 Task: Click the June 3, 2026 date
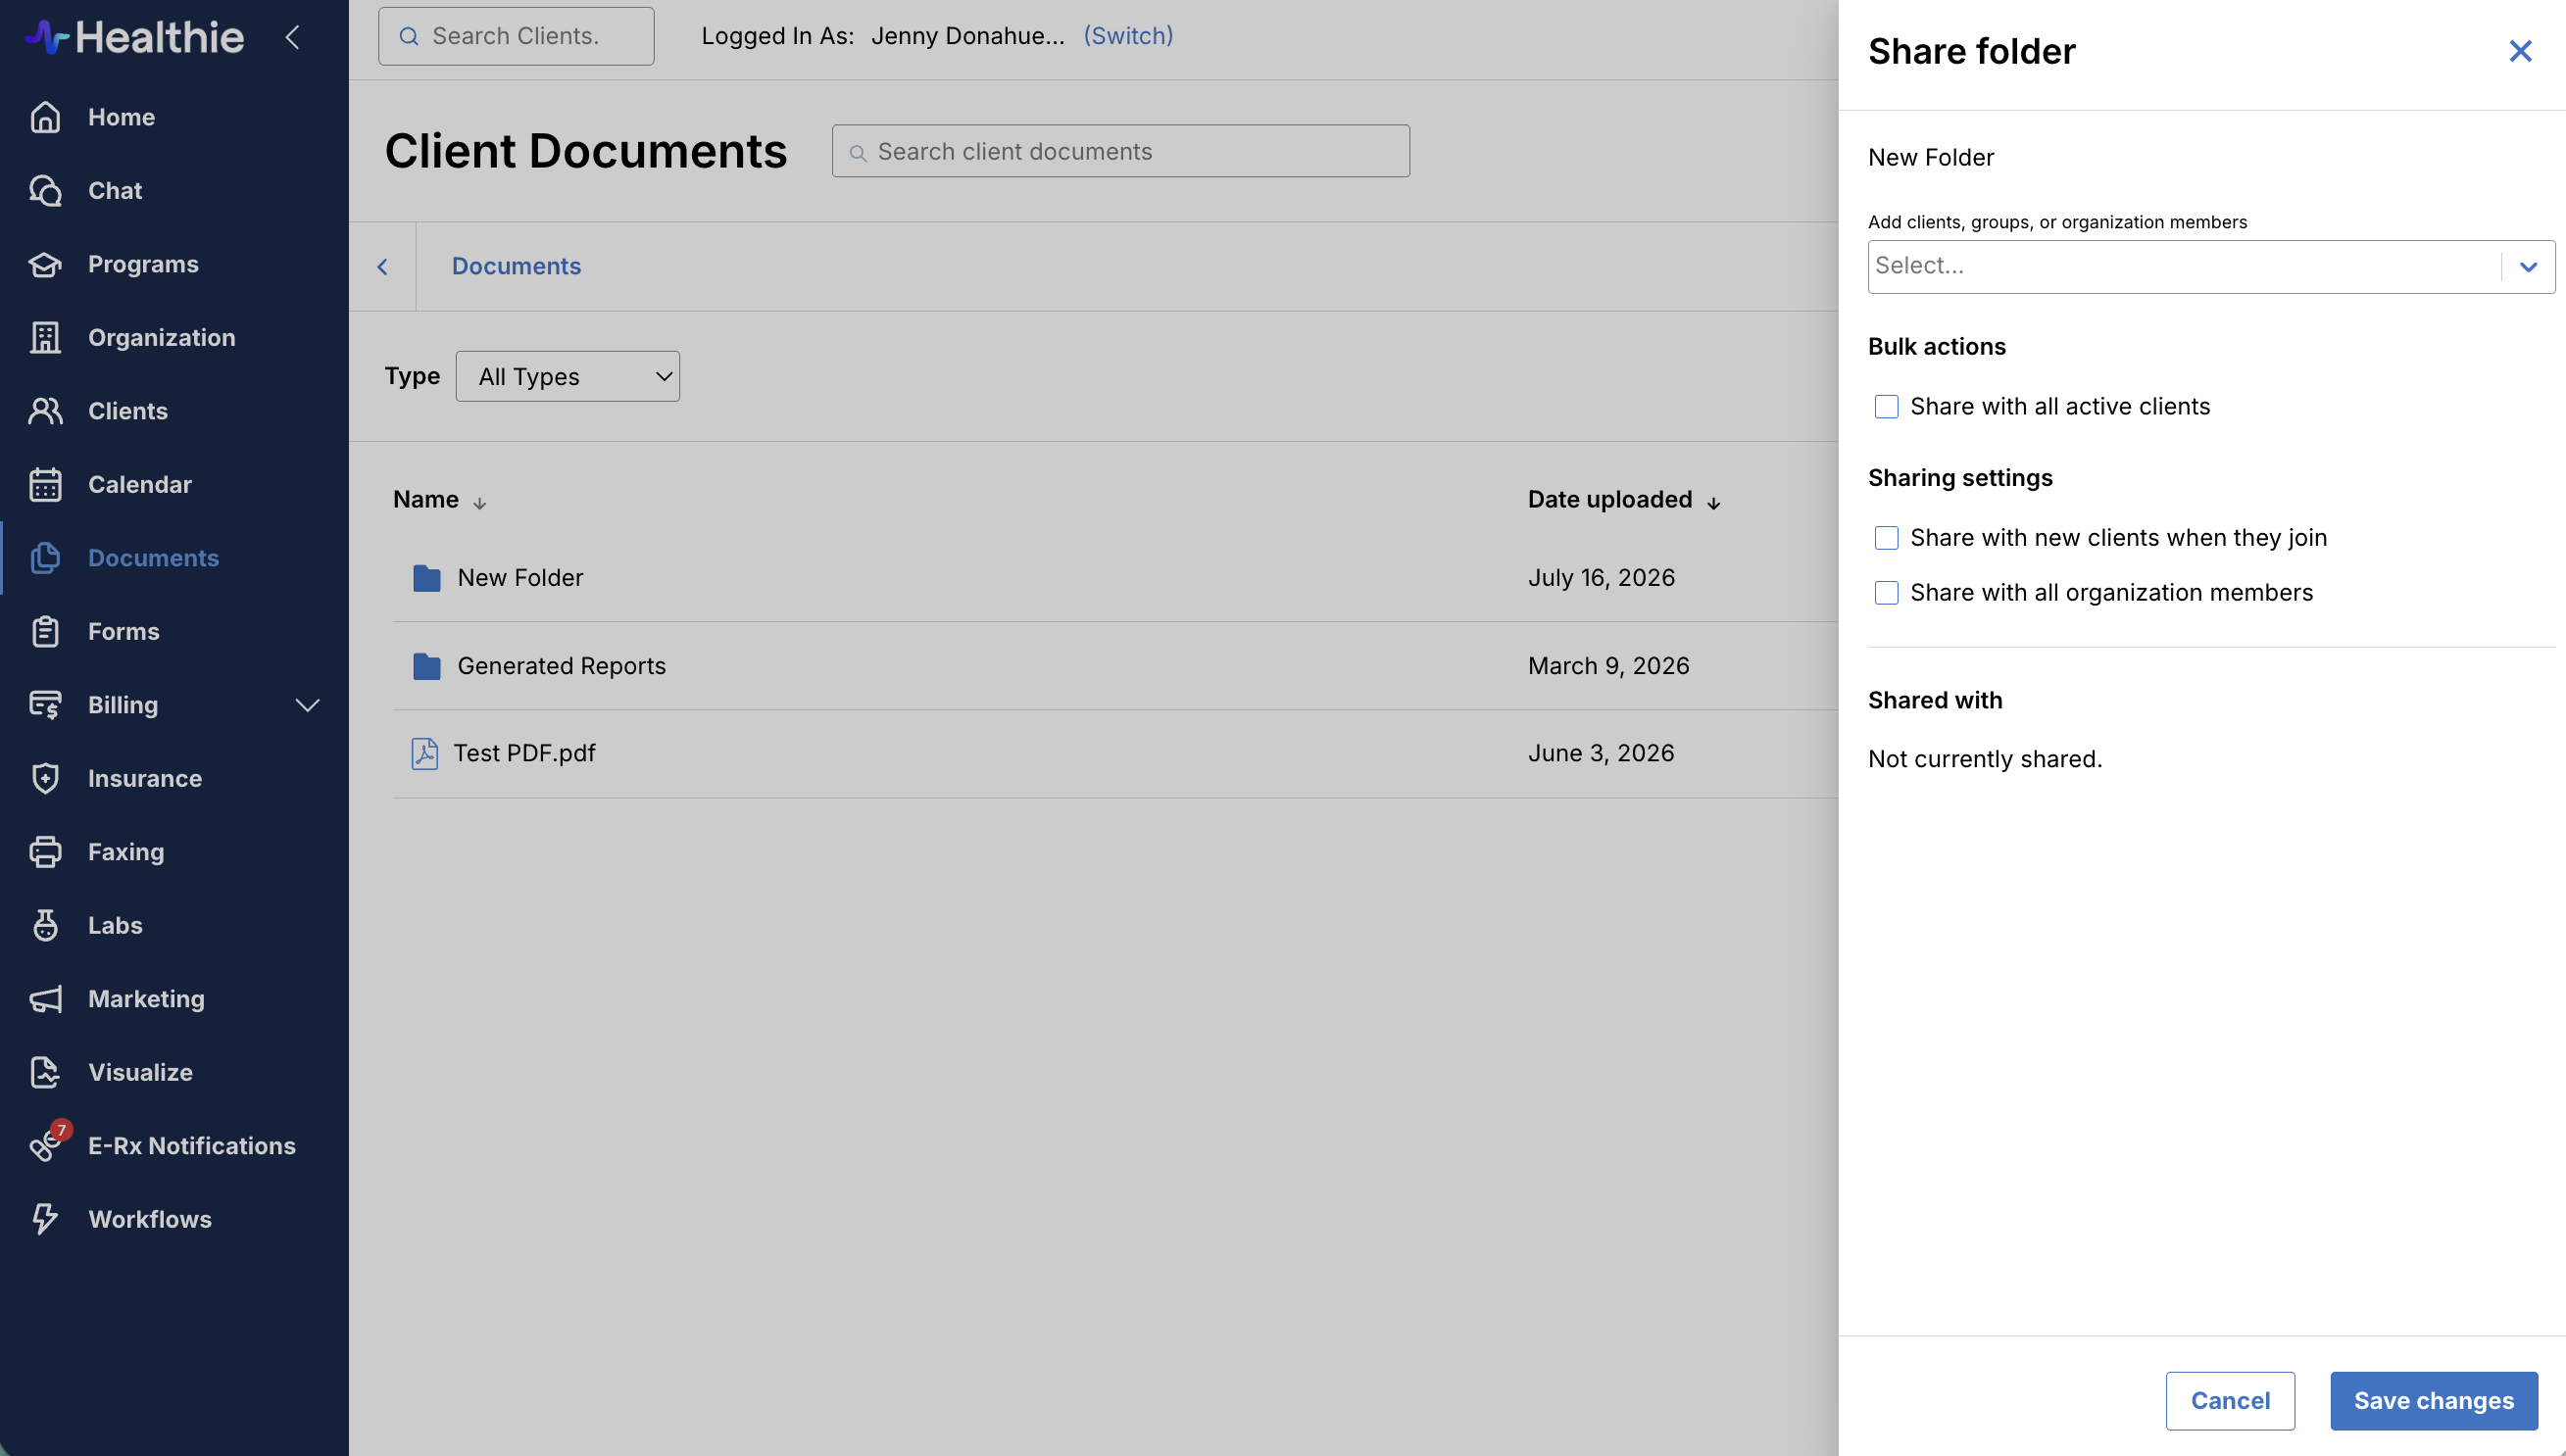pyautogui.click(x=1600, y=753)
